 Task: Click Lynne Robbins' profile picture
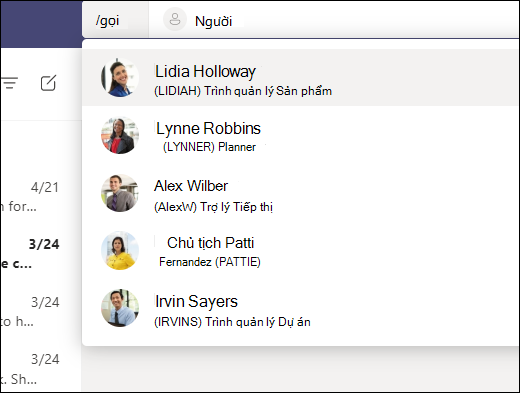click(x=120, y=135)
